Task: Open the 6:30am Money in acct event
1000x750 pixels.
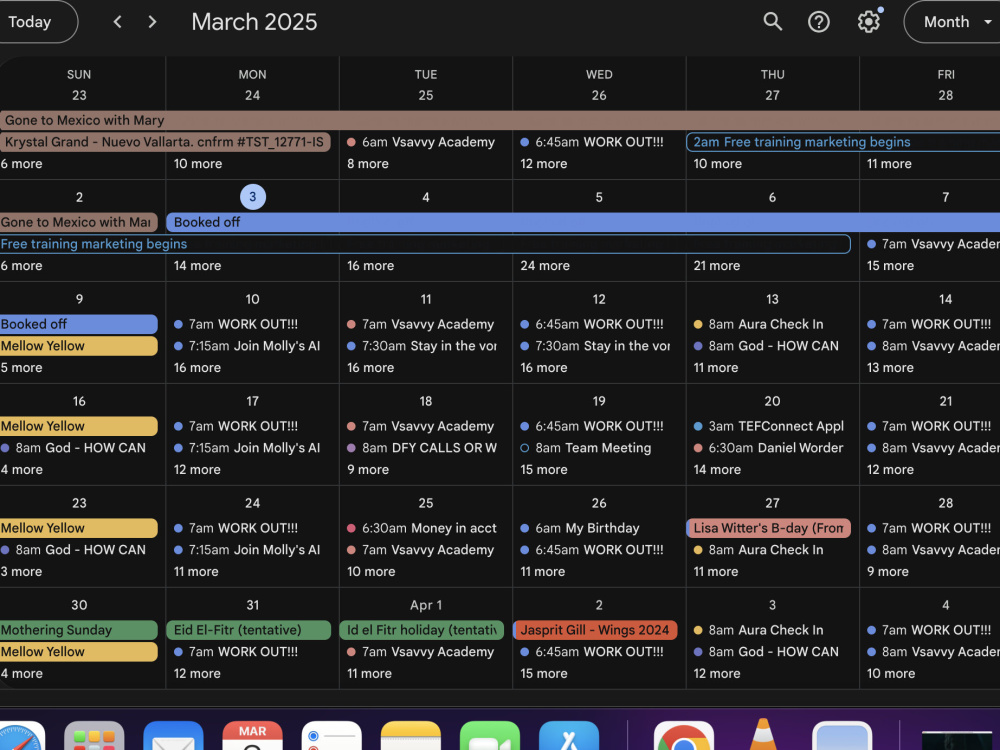Action: (x=422, y=529)
